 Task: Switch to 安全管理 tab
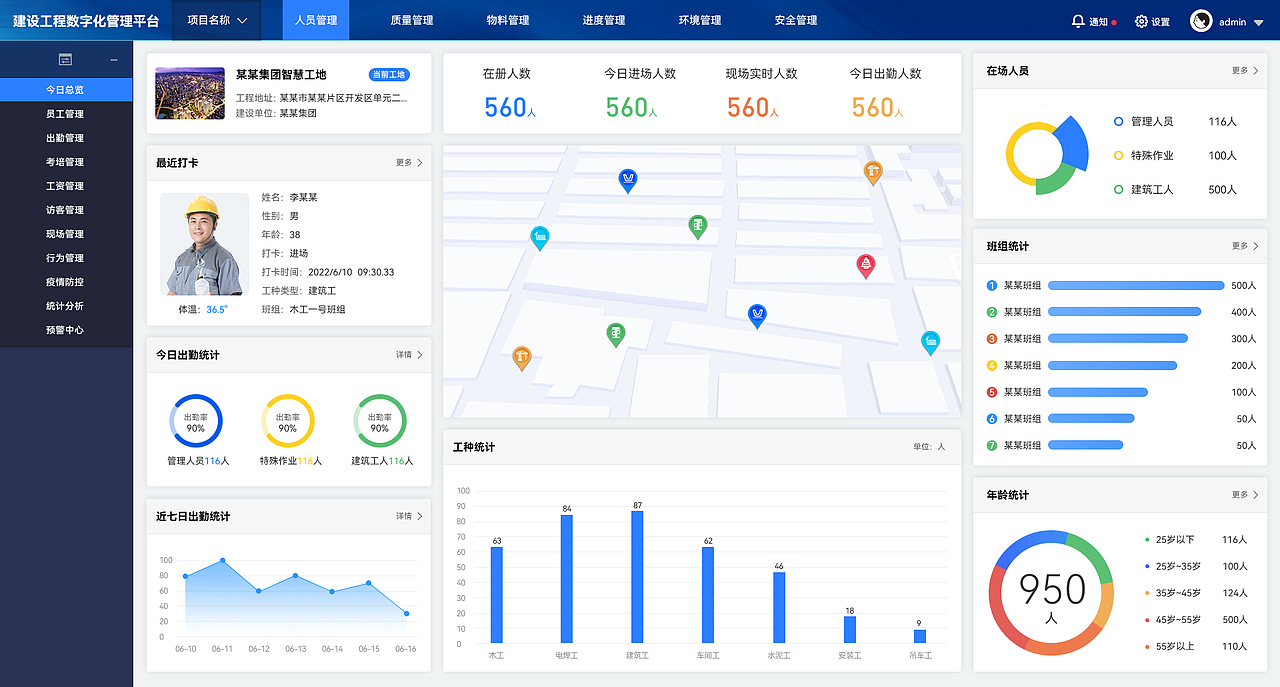coord(796,20)
